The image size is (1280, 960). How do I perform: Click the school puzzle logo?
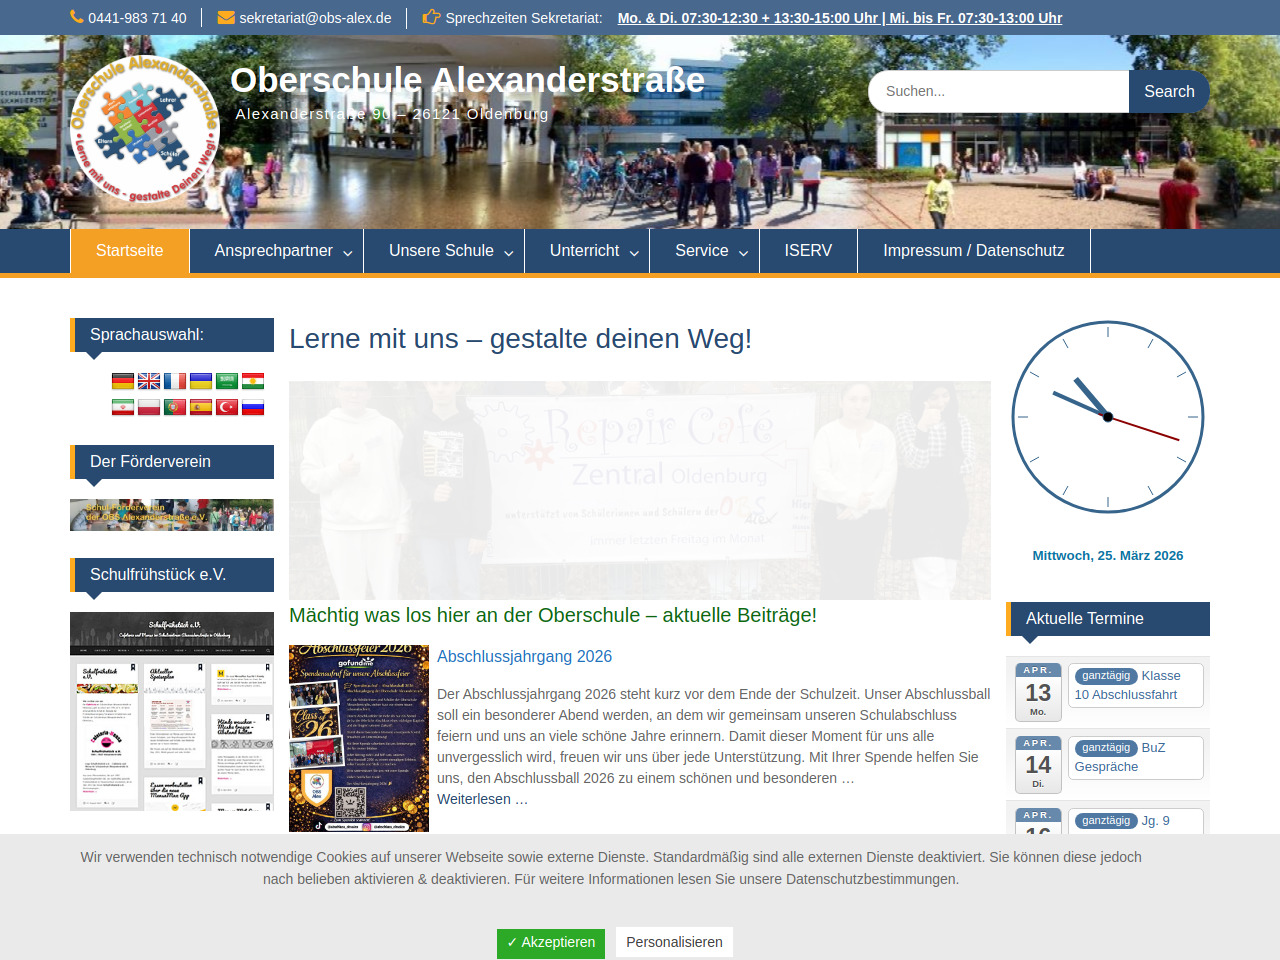(x=145, y=130)
